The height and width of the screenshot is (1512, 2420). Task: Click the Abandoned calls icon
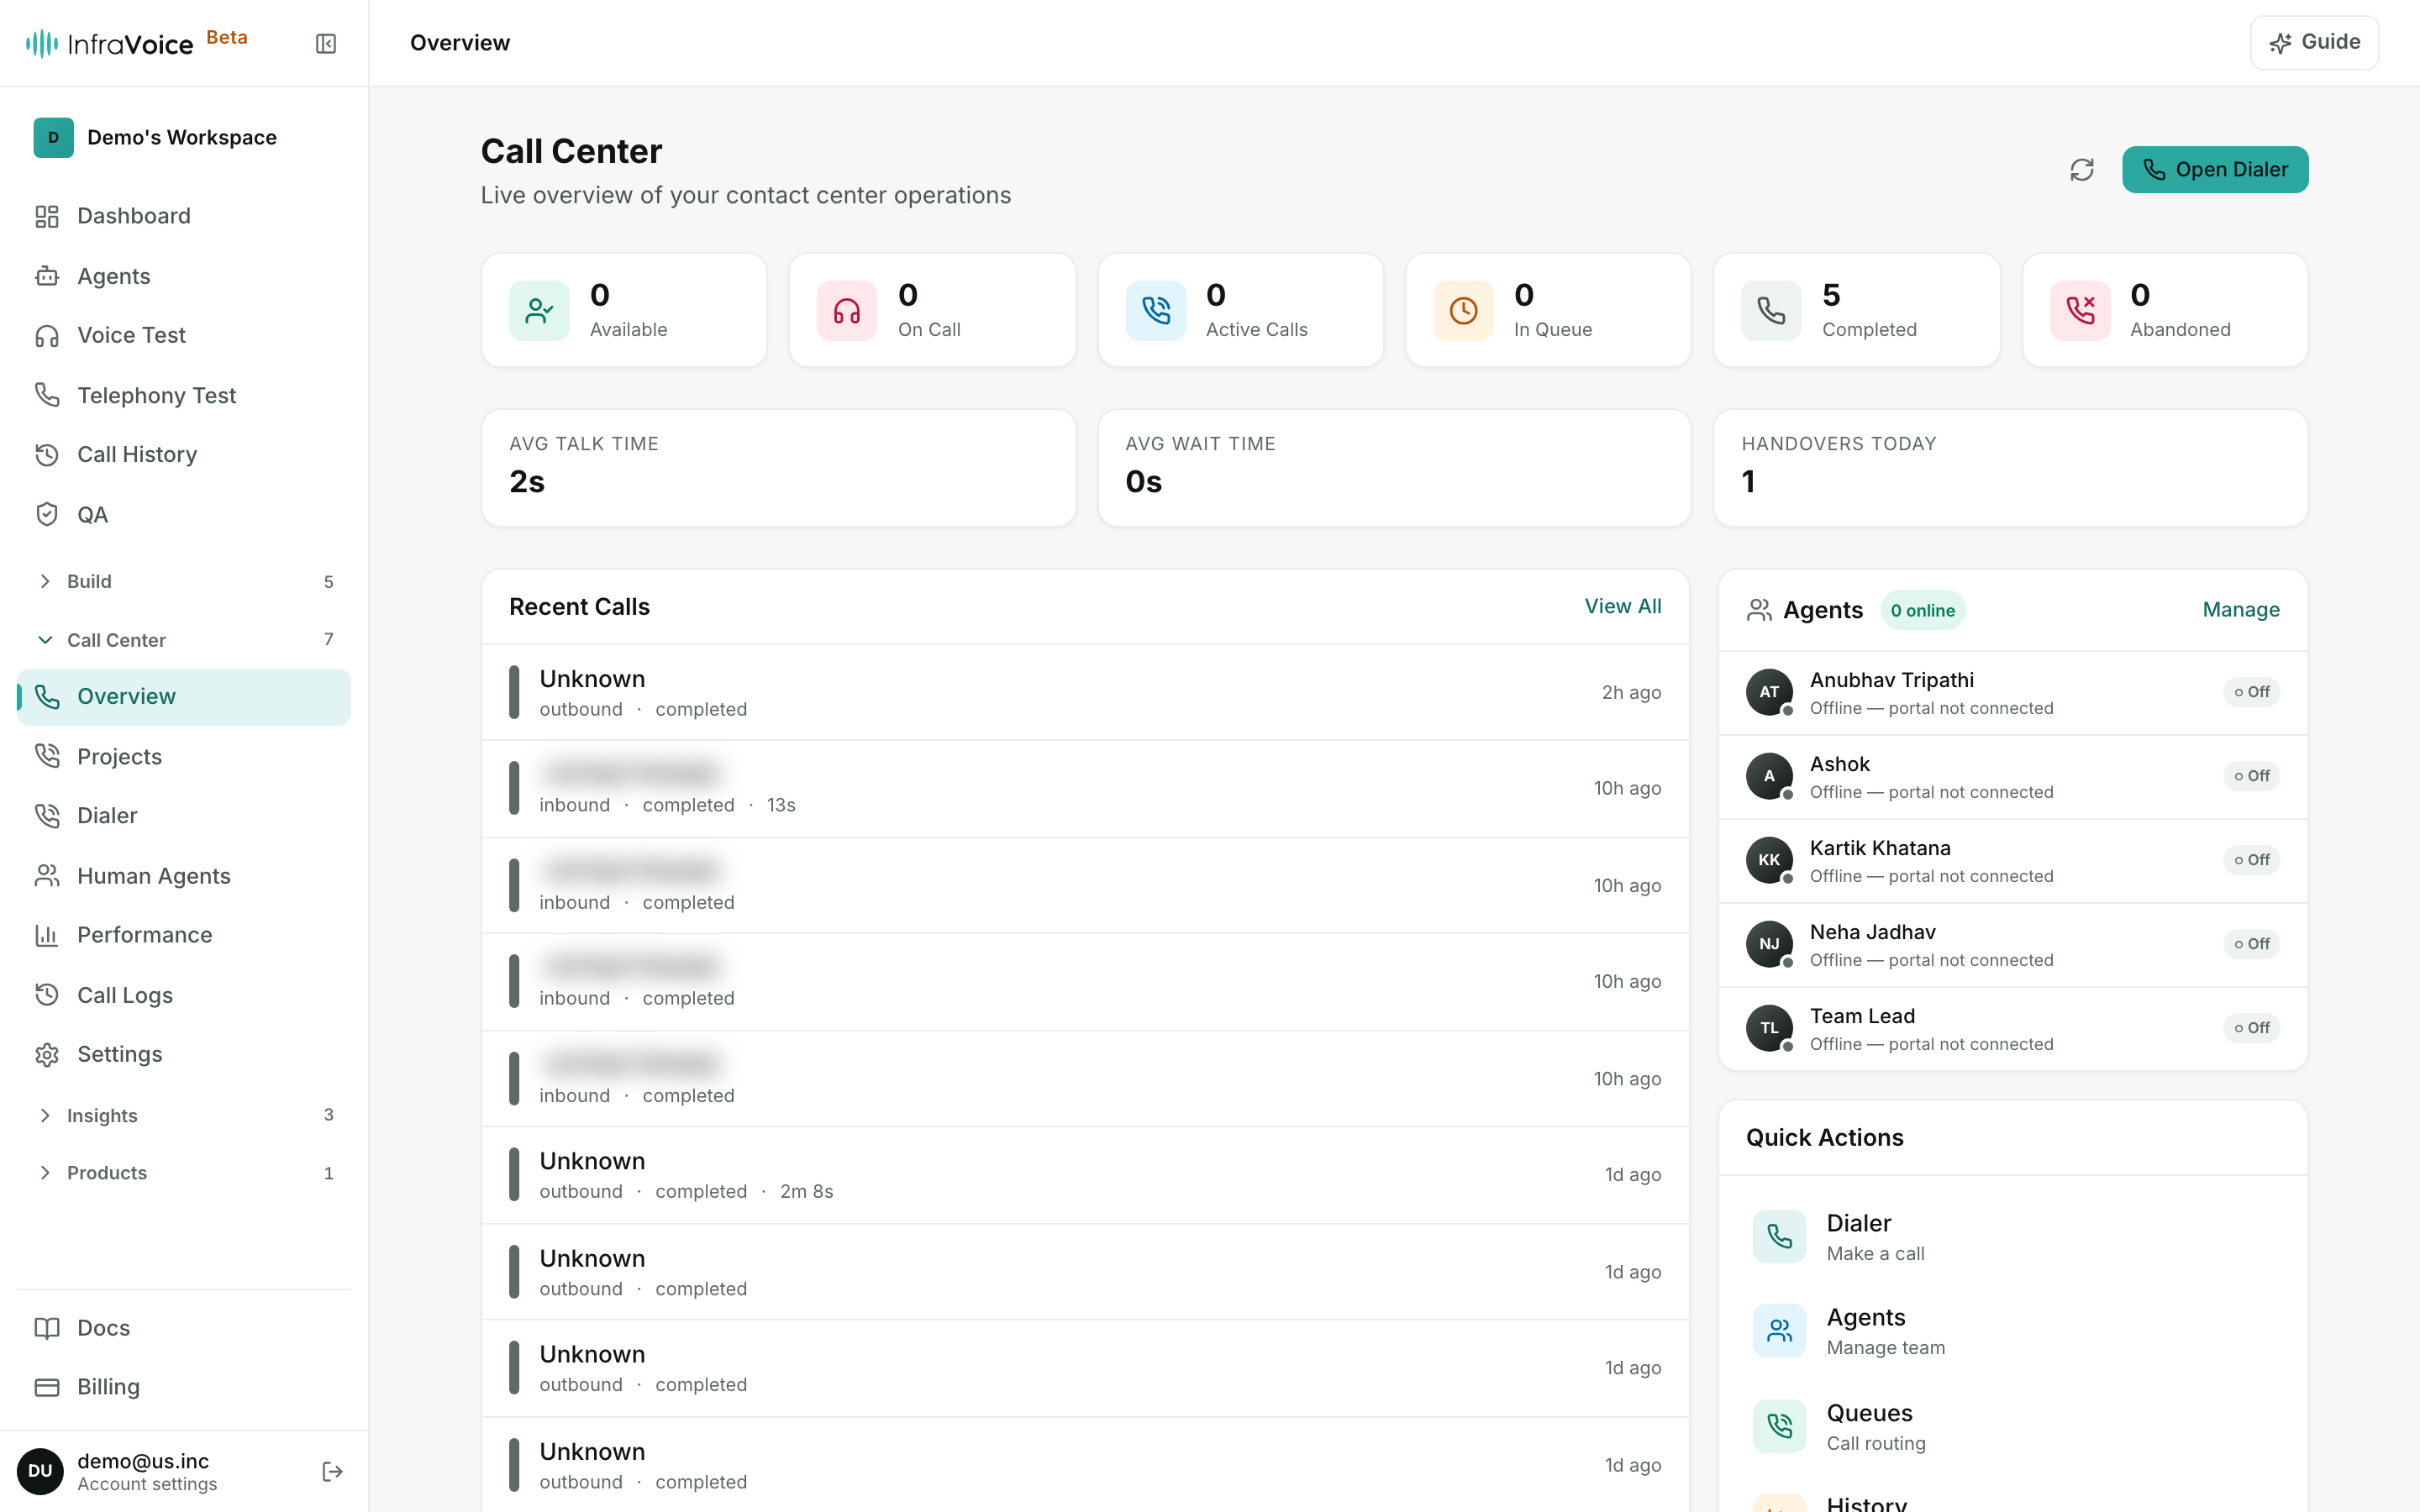[x=2080, y=311]
